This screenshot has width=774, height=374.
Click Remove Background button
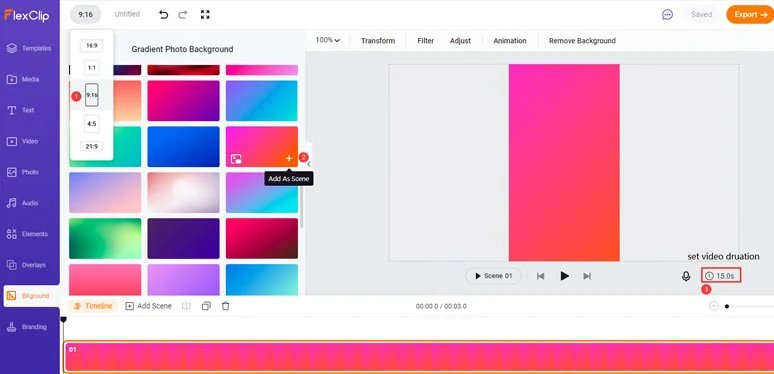coord(582,41)
